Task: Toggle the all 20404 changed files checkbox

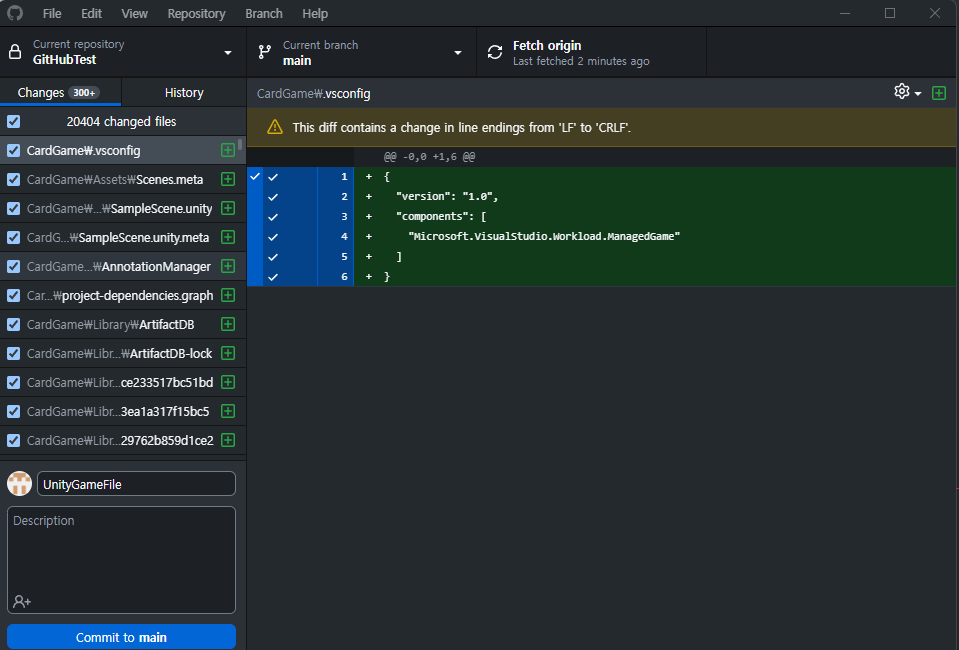Action: (13, 121)
